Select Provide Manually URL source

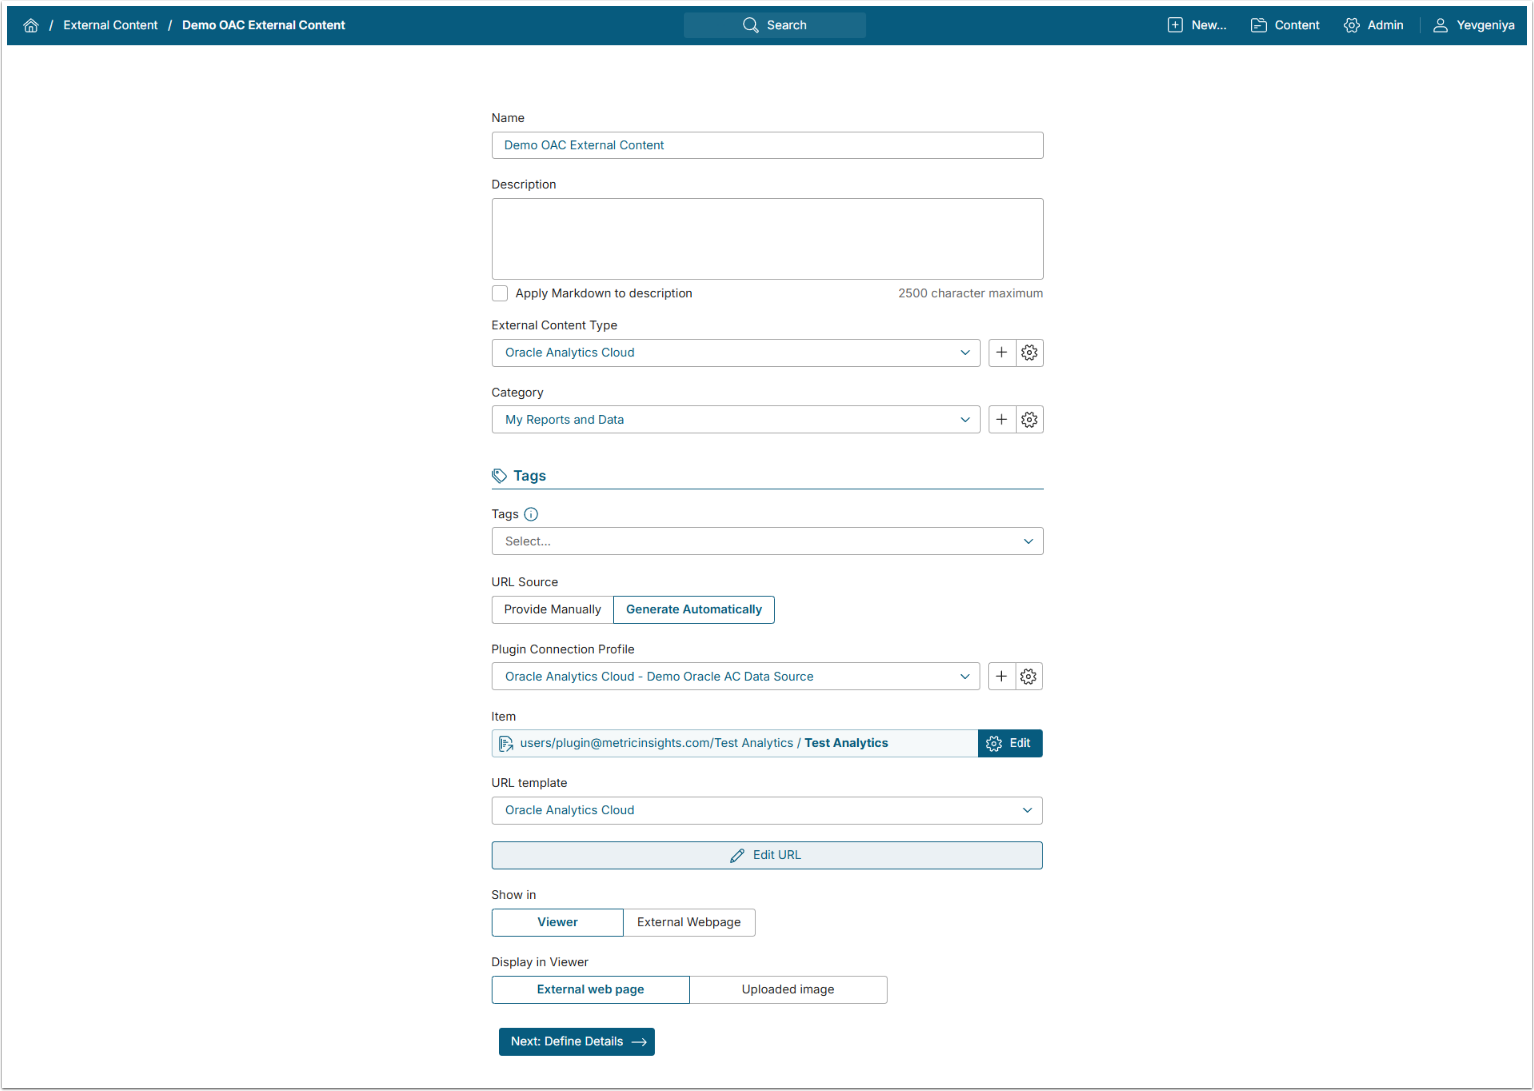click(x=553, y=610)
